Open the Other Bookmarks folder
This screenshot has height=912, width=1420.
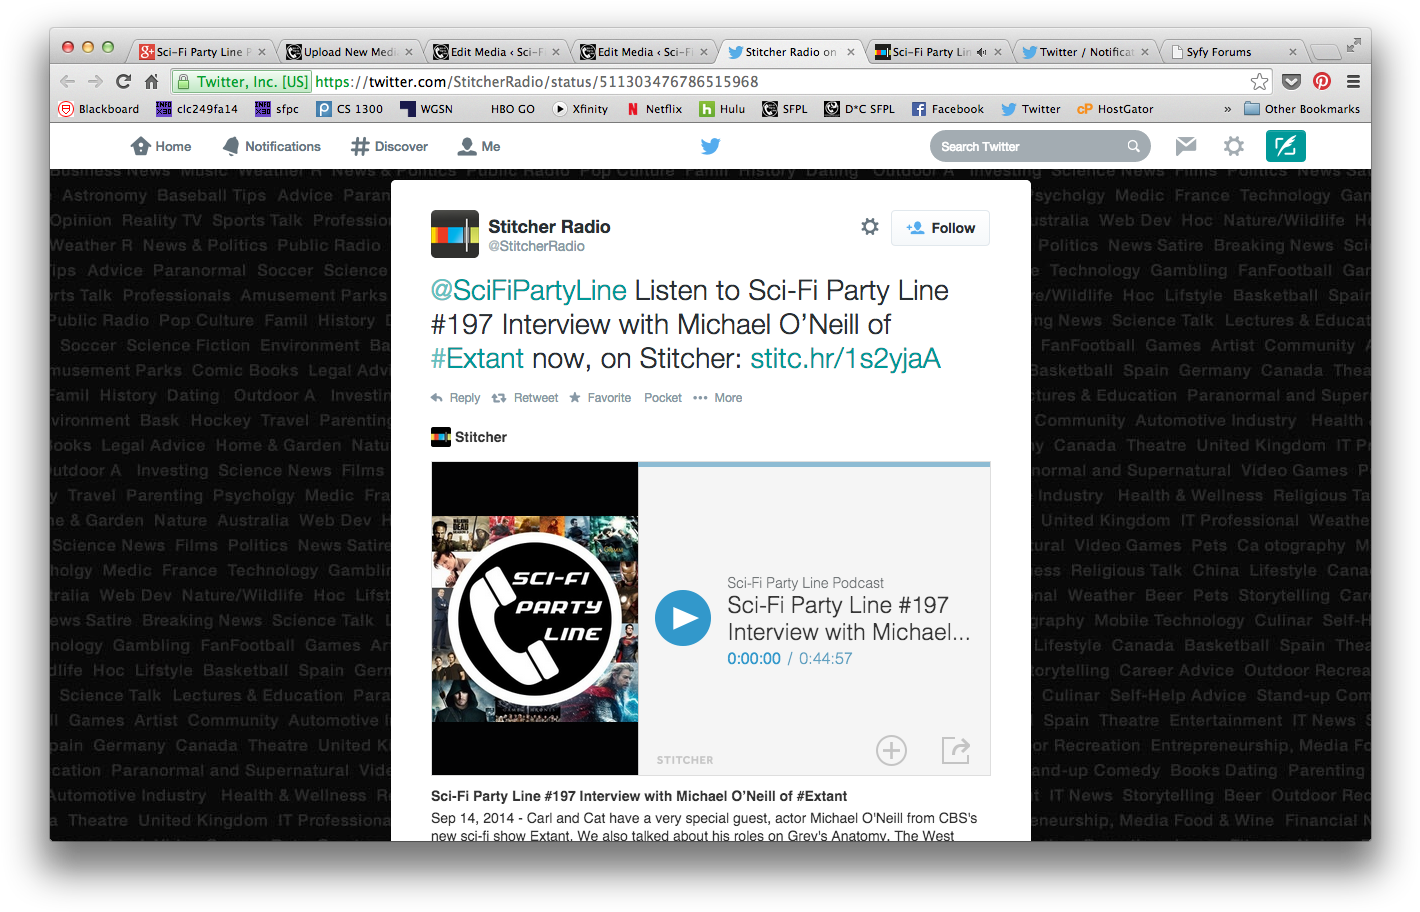point(1302,109)
